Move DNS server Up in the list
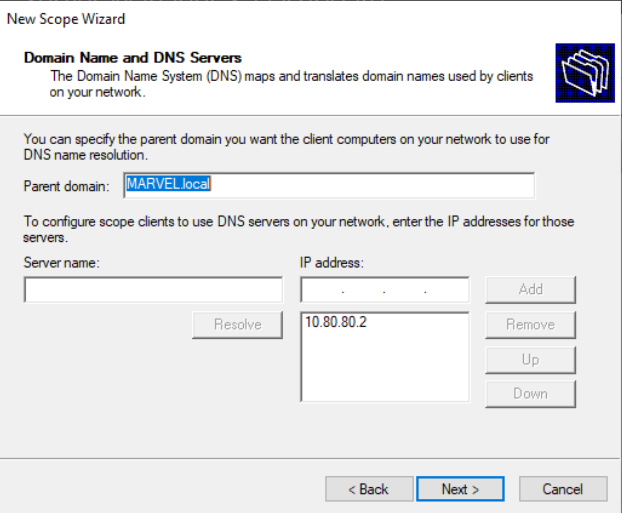Screen dimensions: 622x513 pyautogui.click(x=530, y=359)
